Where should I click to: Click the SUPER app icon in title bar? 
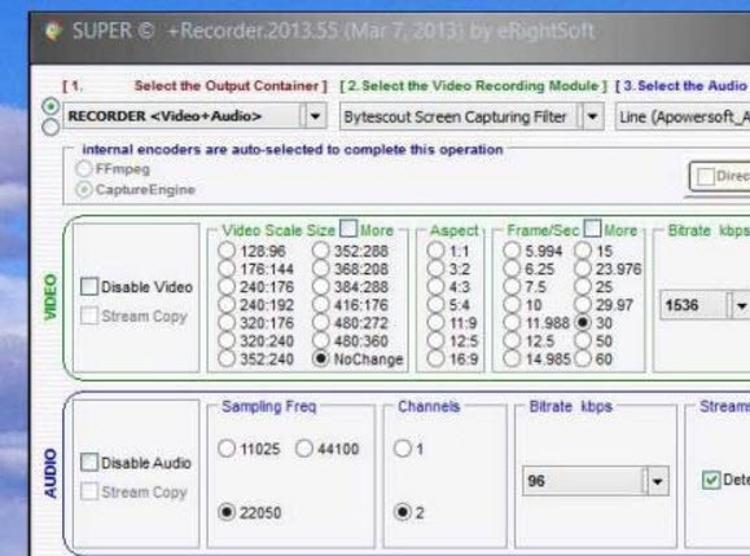click(53, 31)
